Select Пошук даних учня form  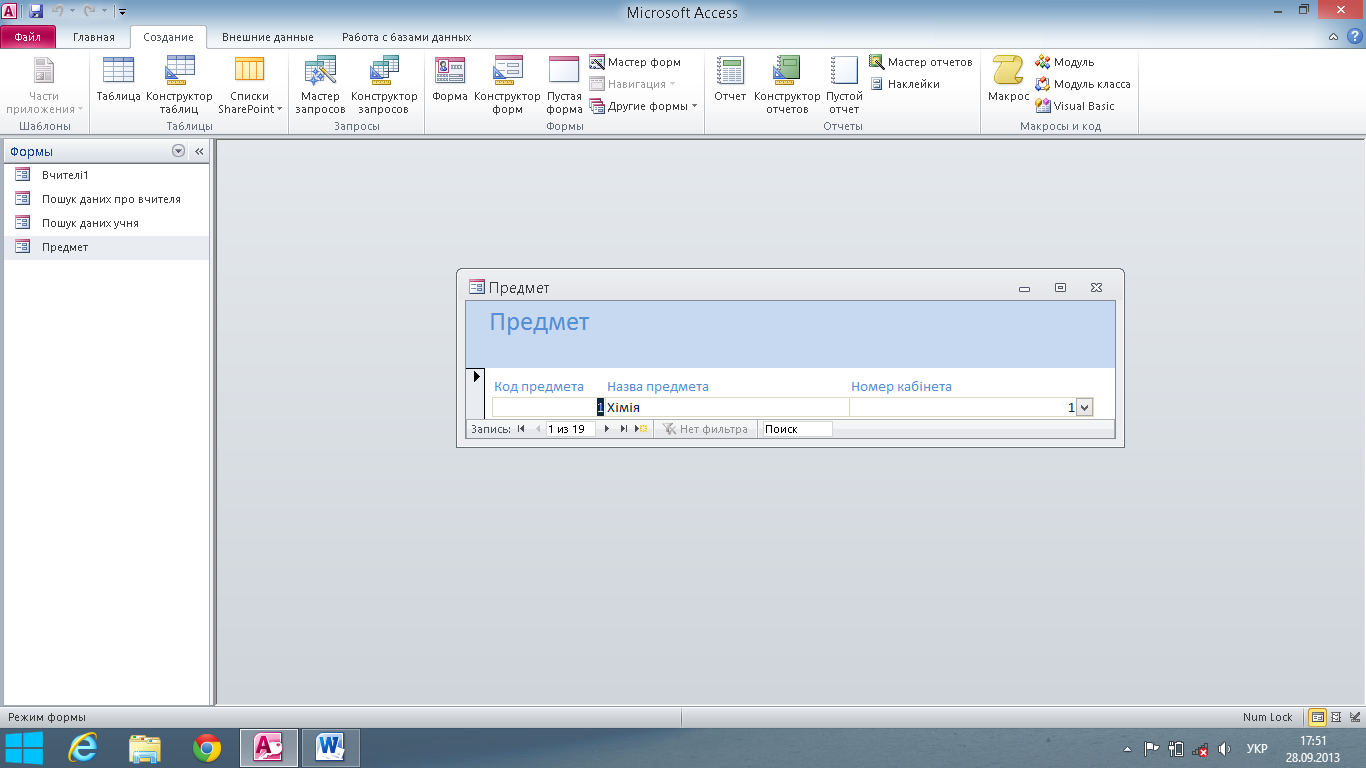coord(105,223)
